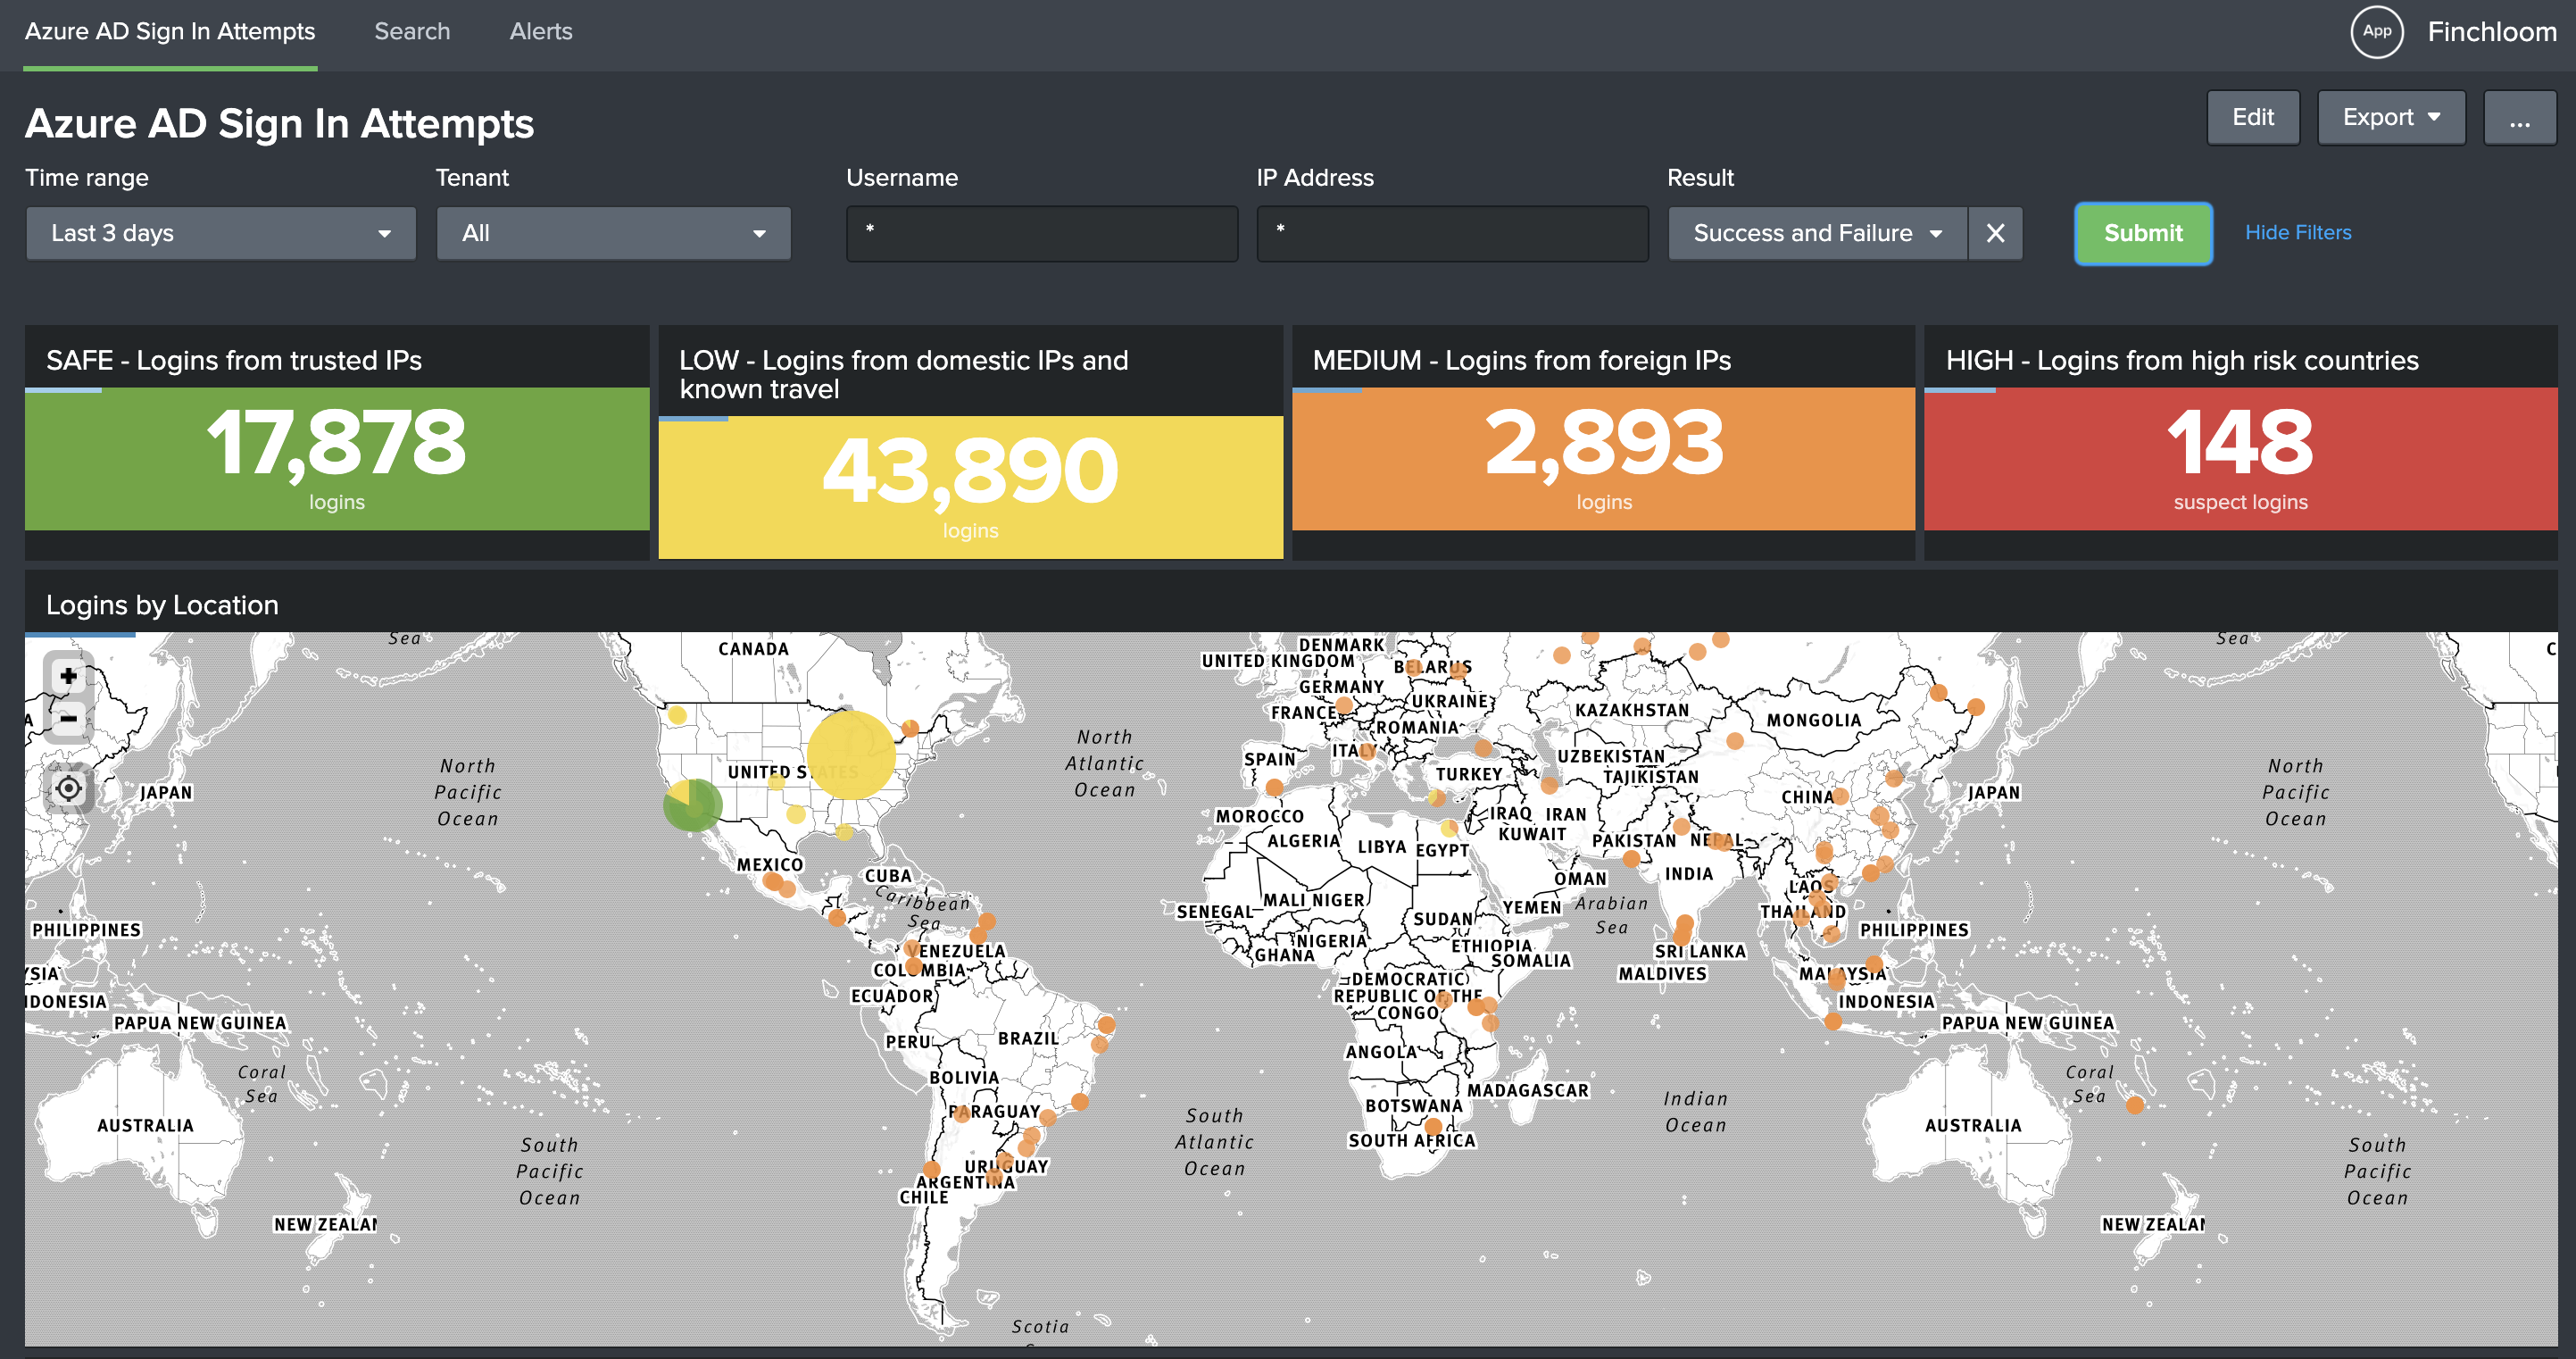
Task: Click the red HIGH risk logins panel
Action: click(2239, 458)
